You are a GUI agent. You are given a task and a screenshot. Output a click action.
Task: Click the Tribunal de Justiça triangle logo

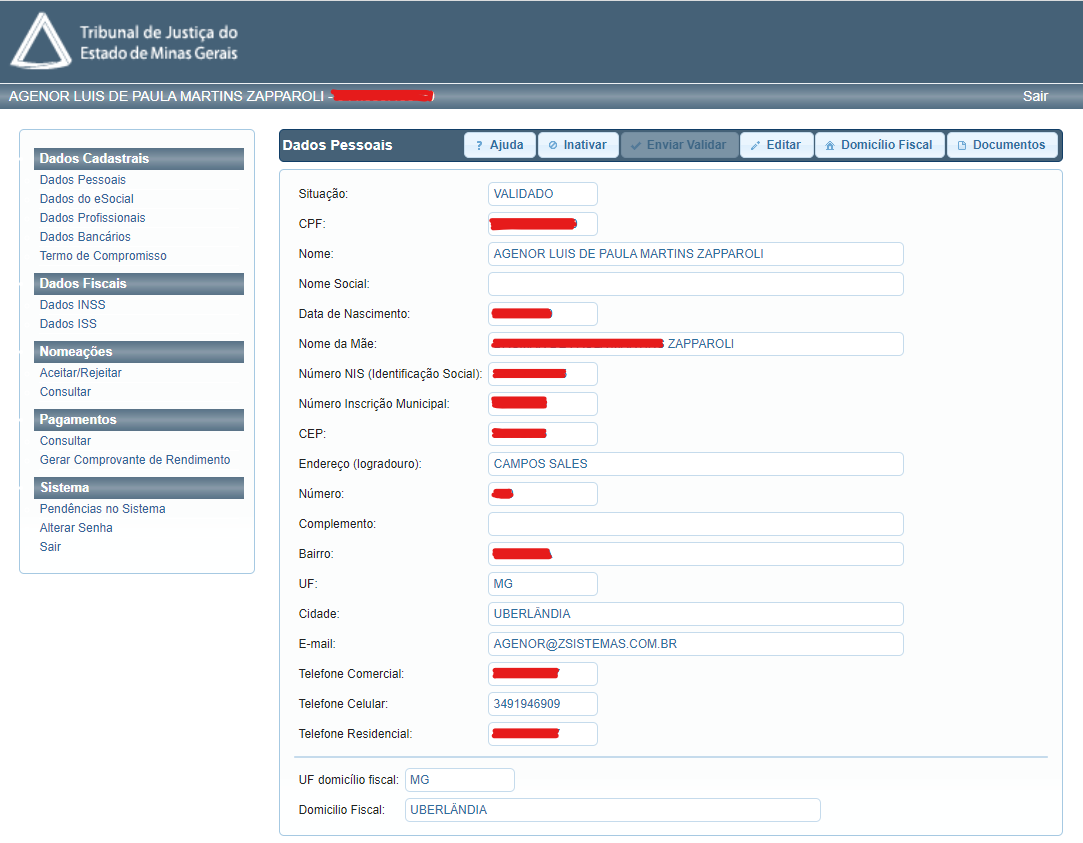click(x=42, y=41)
